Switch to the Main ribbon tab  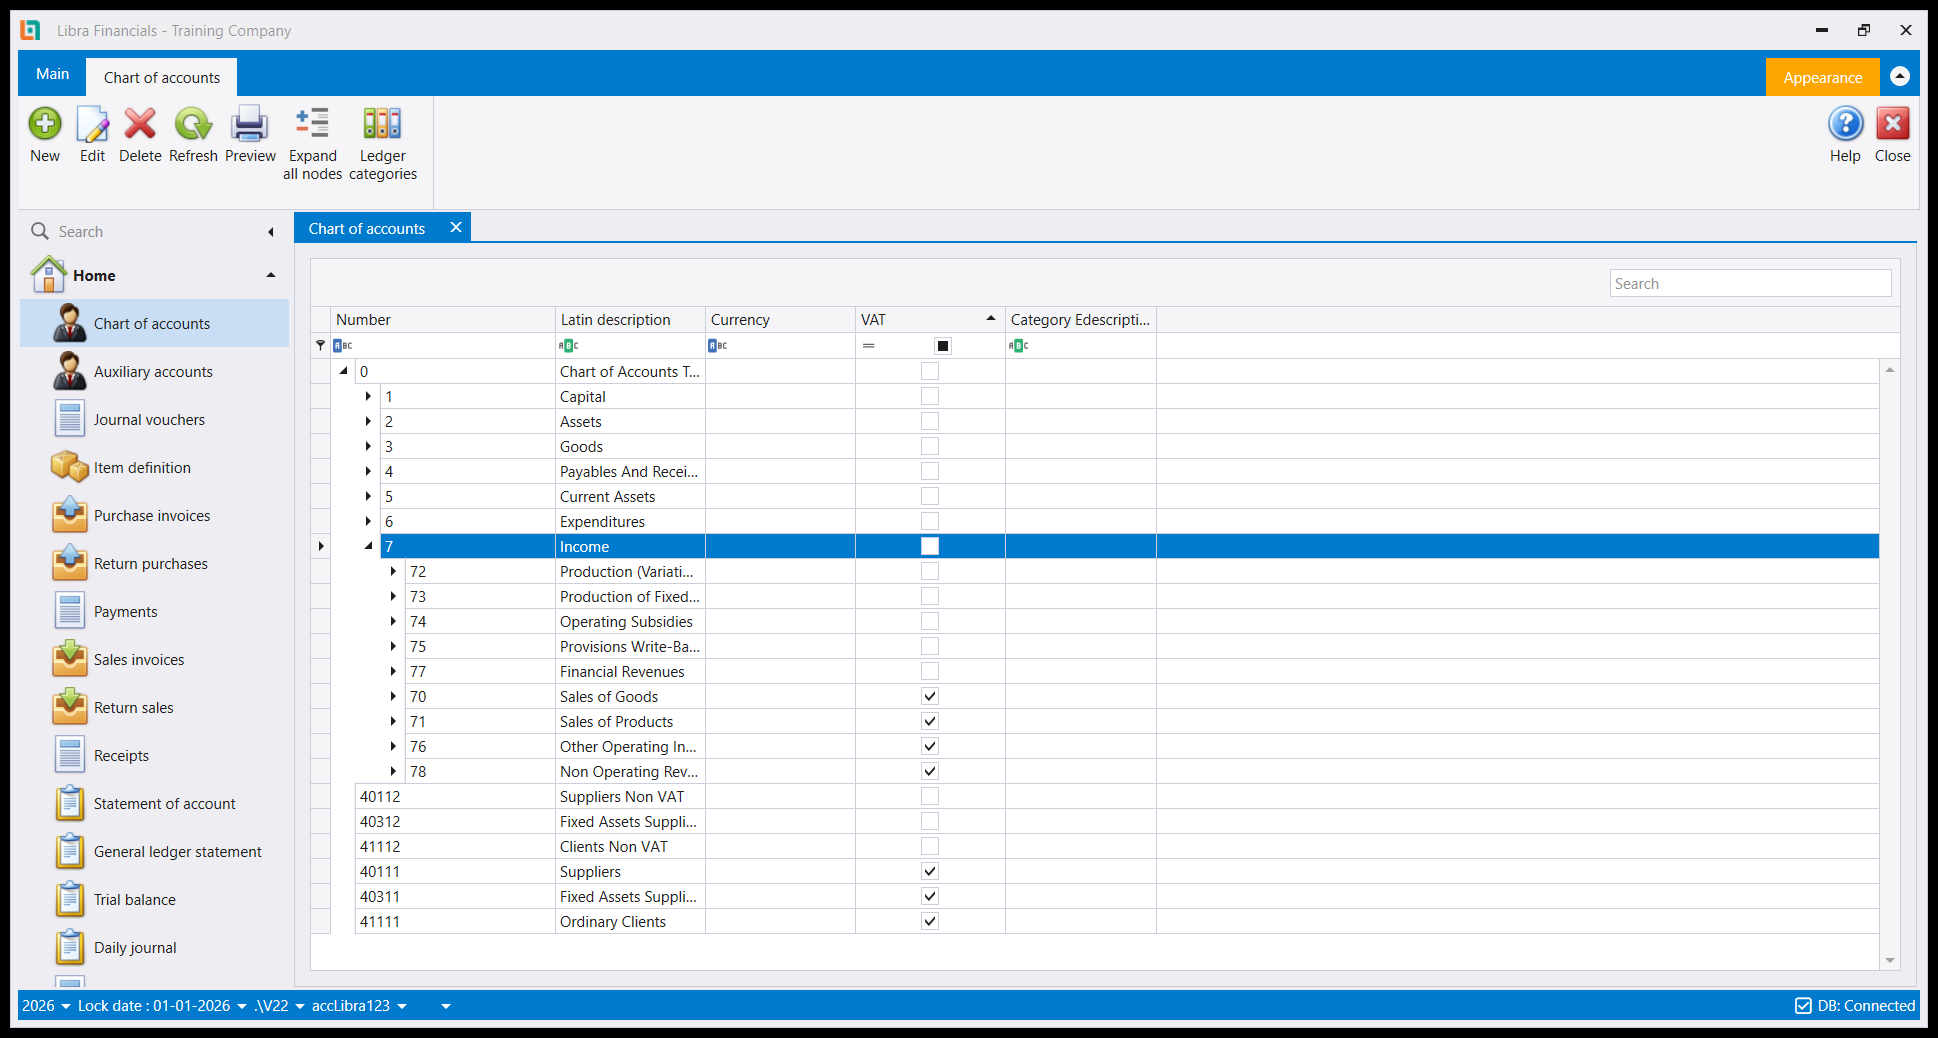tap(53, 74)
